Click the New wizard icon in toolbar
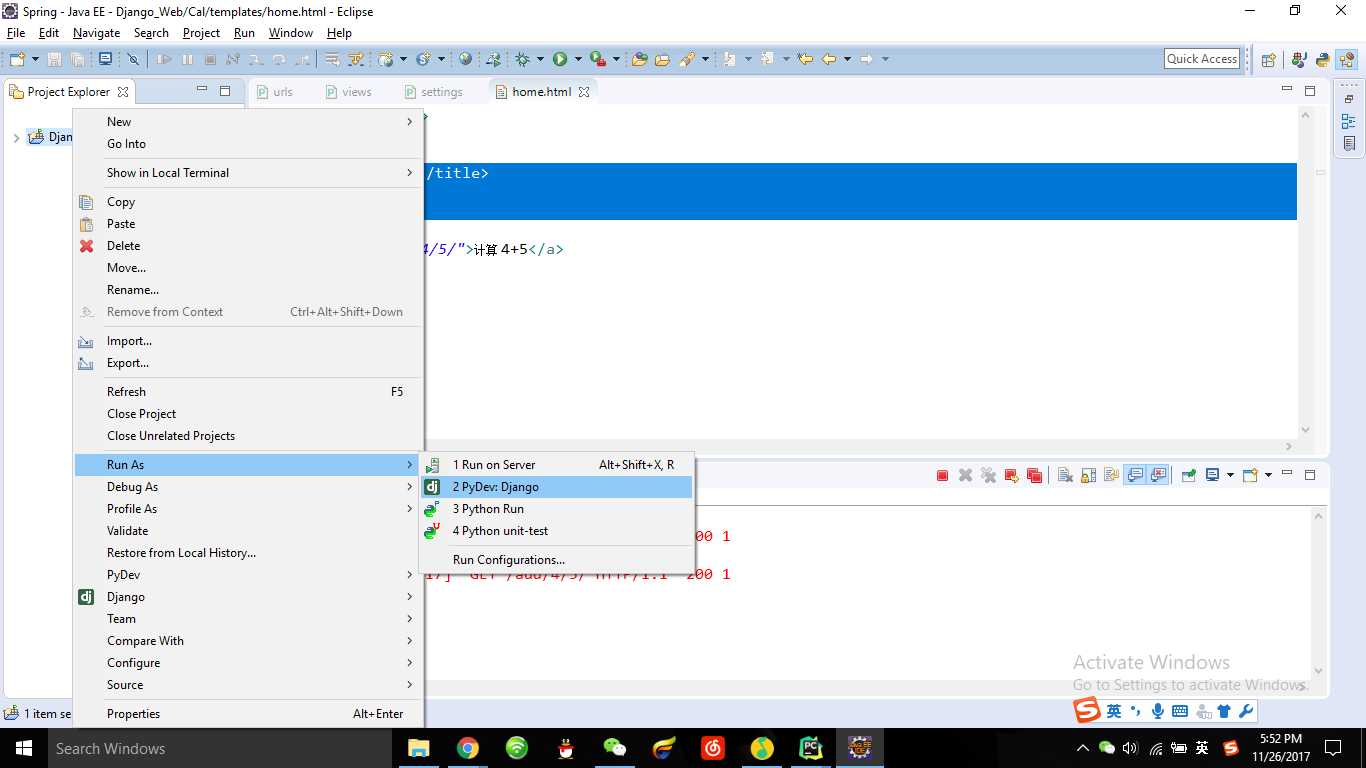 17,59
